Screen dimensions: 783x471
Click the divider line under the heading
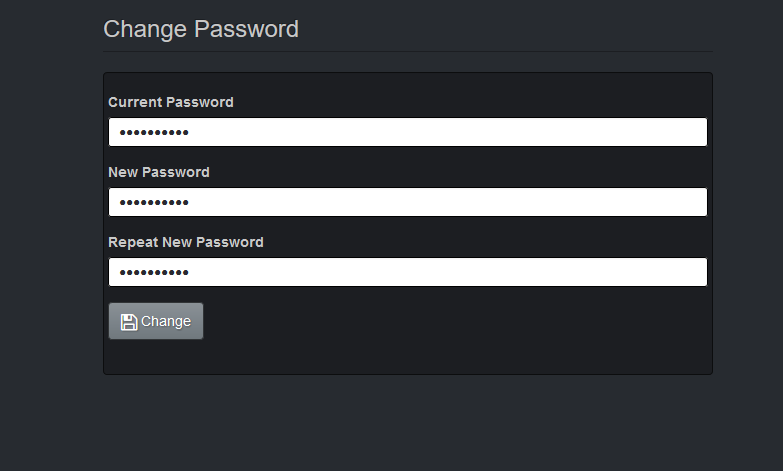click(407, 51)
